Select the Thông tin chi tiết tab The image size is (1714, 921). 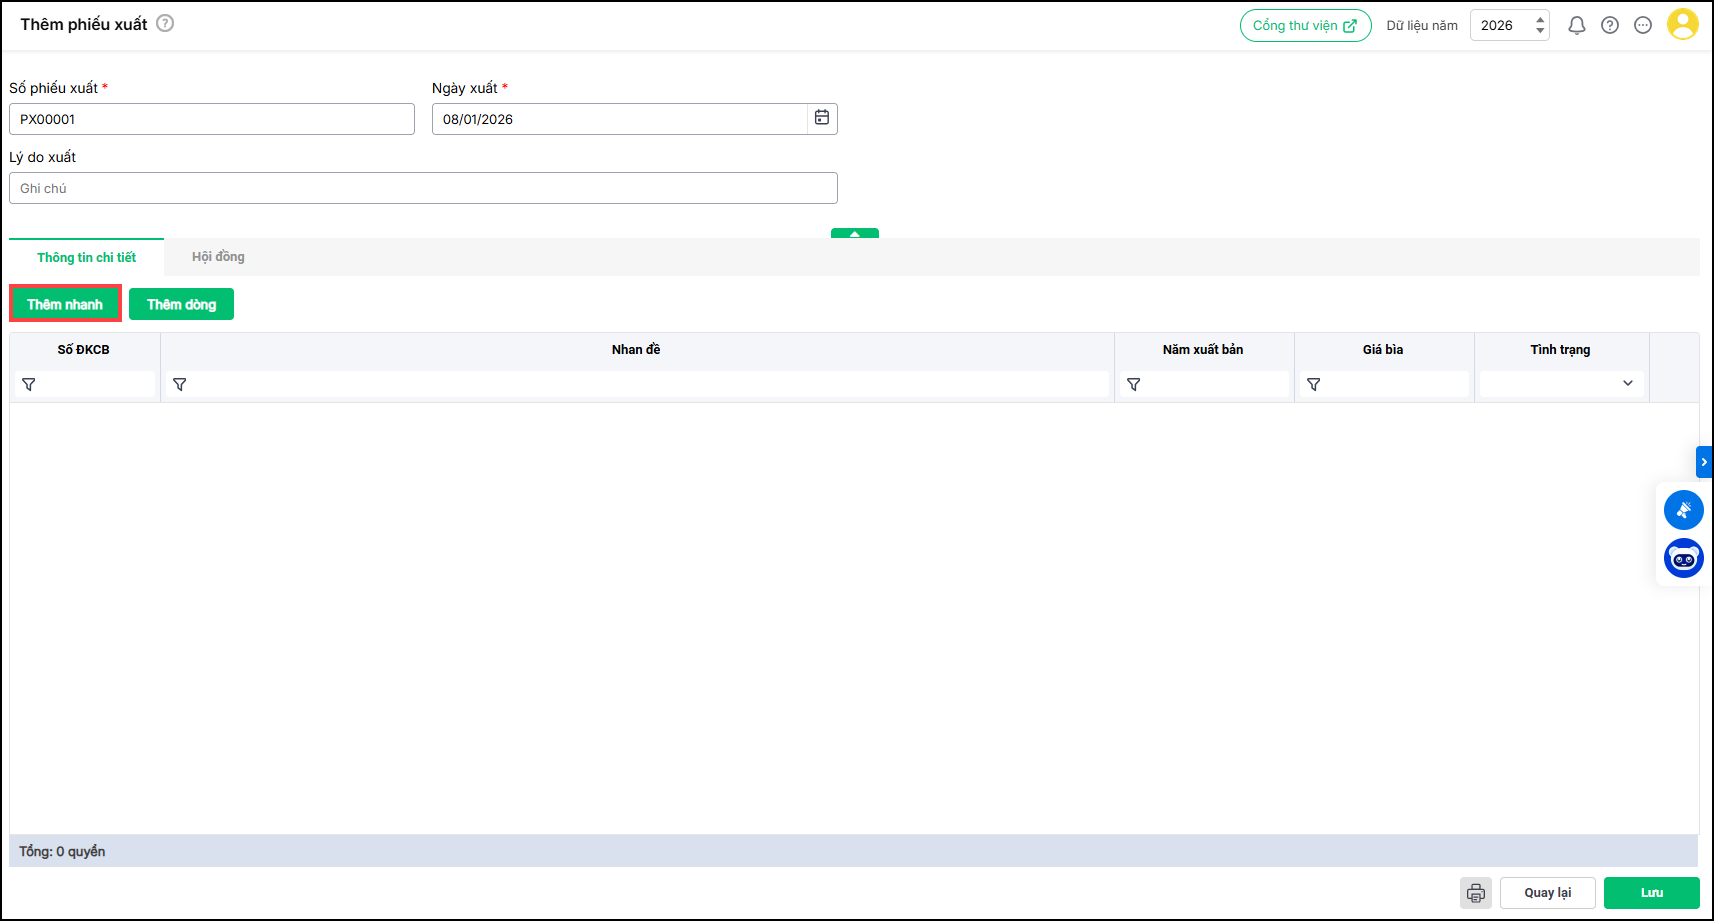[x=86, y=257]
